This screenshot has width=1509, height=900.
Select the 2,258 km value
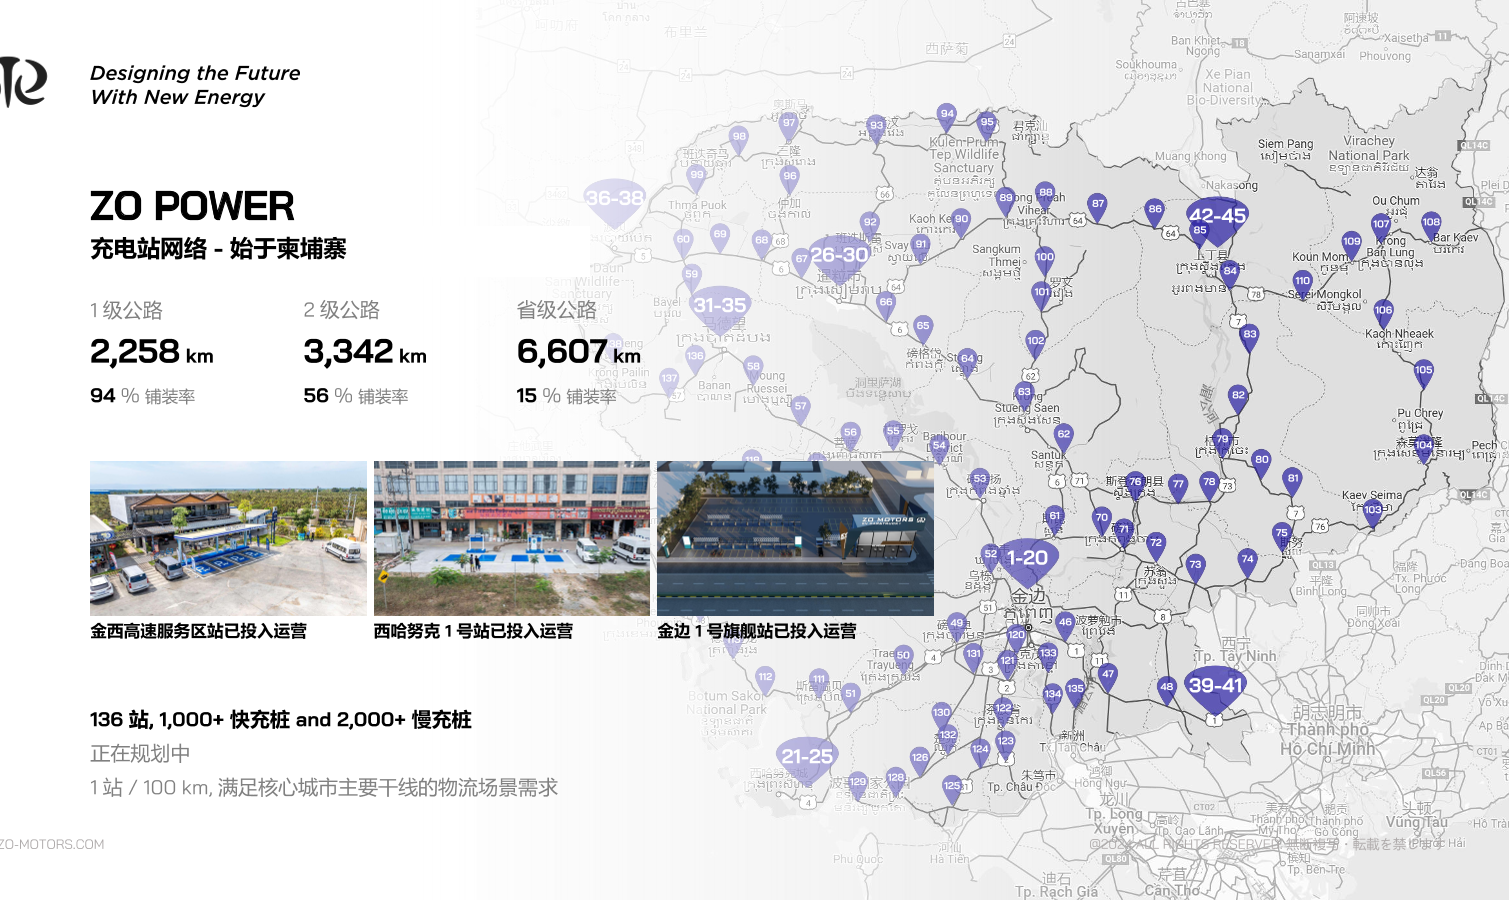[x=152, y=352]
